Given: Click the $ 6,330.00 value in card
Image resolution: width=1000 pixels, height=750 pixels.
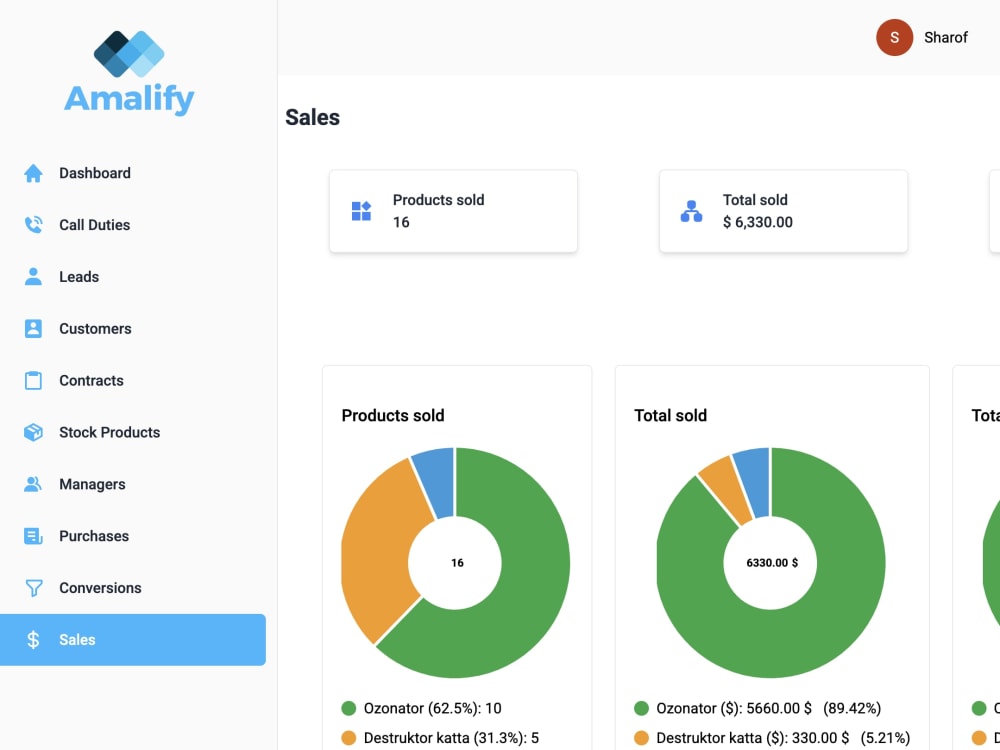Looking at the screenshot, I should point(758,223).
